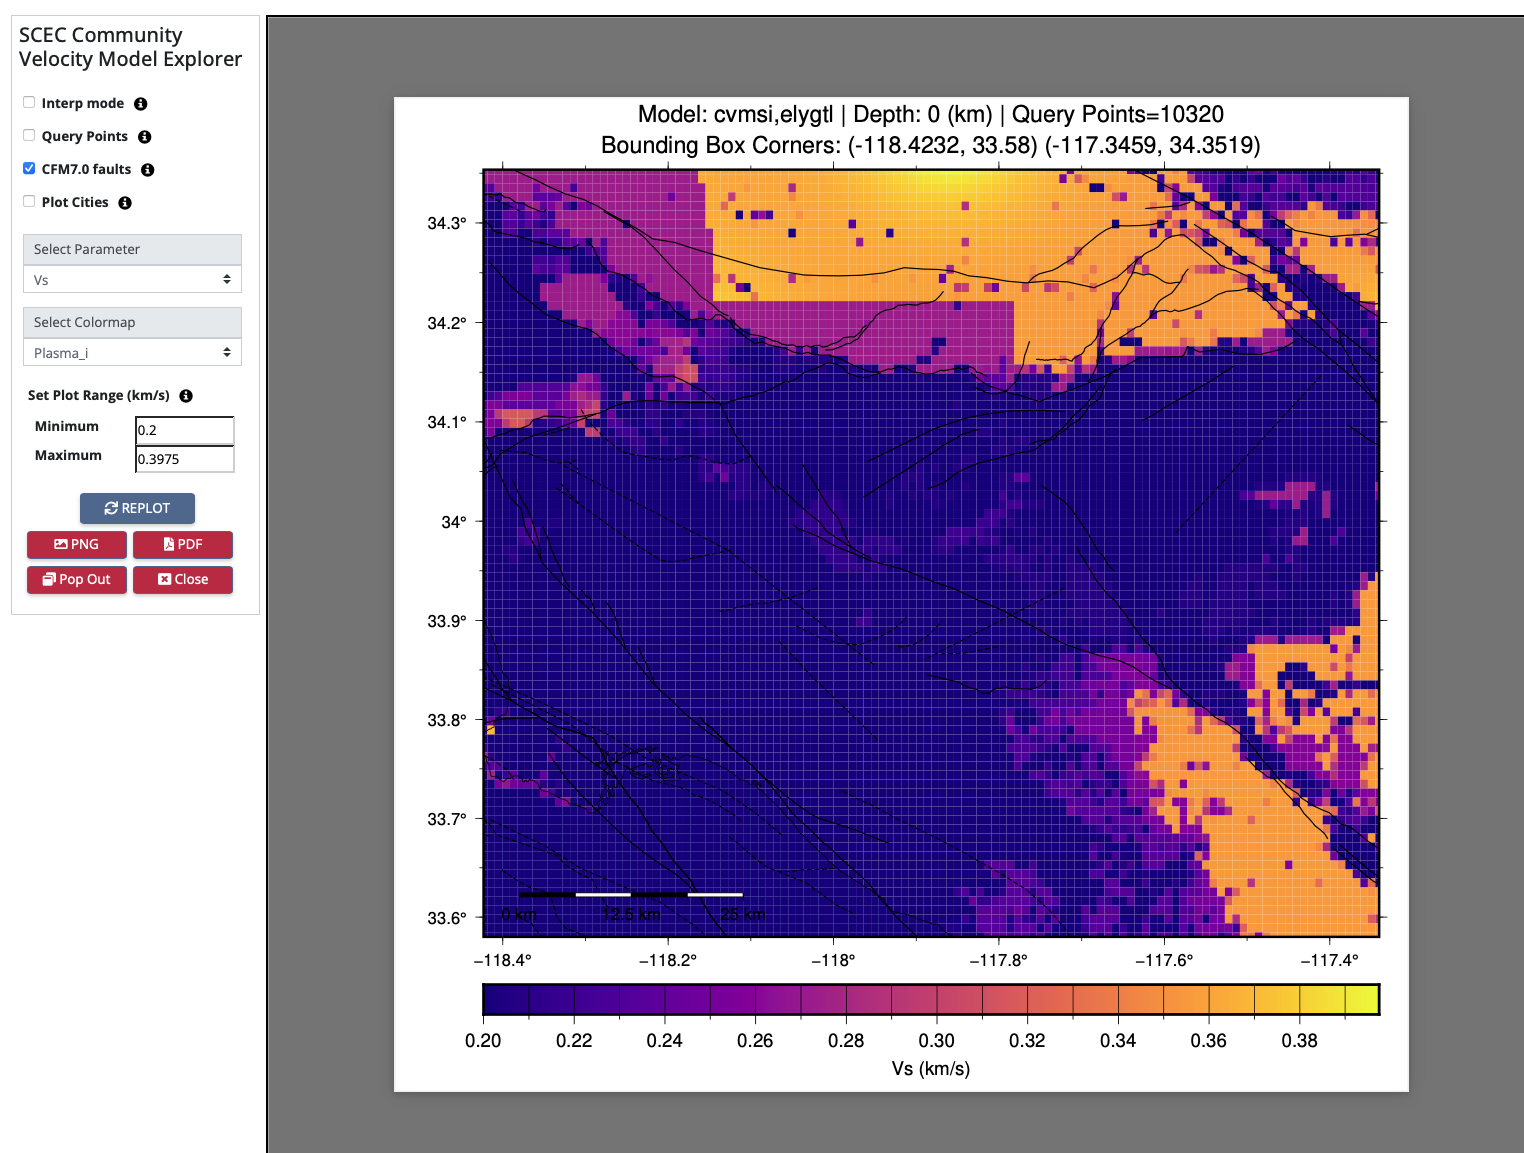Click the yellow end of the Vs colorbar

point(1361,999)
